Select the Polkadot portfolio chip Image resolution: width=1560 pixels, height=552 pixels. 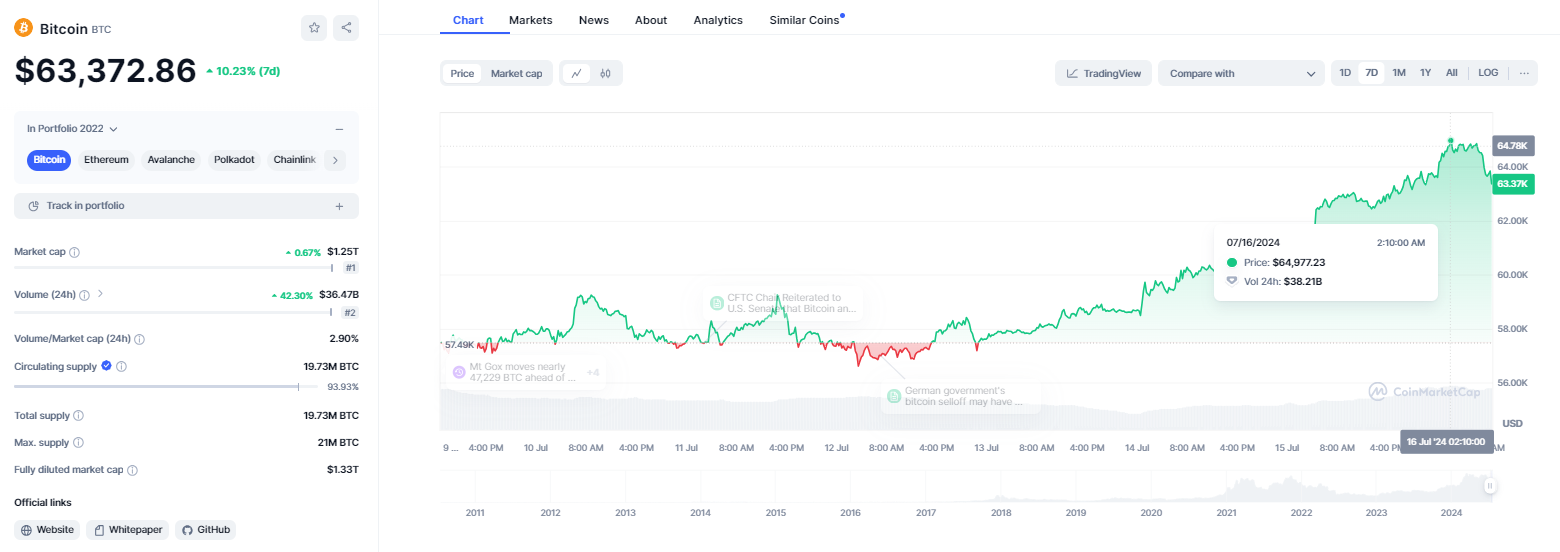pos(234,160)
